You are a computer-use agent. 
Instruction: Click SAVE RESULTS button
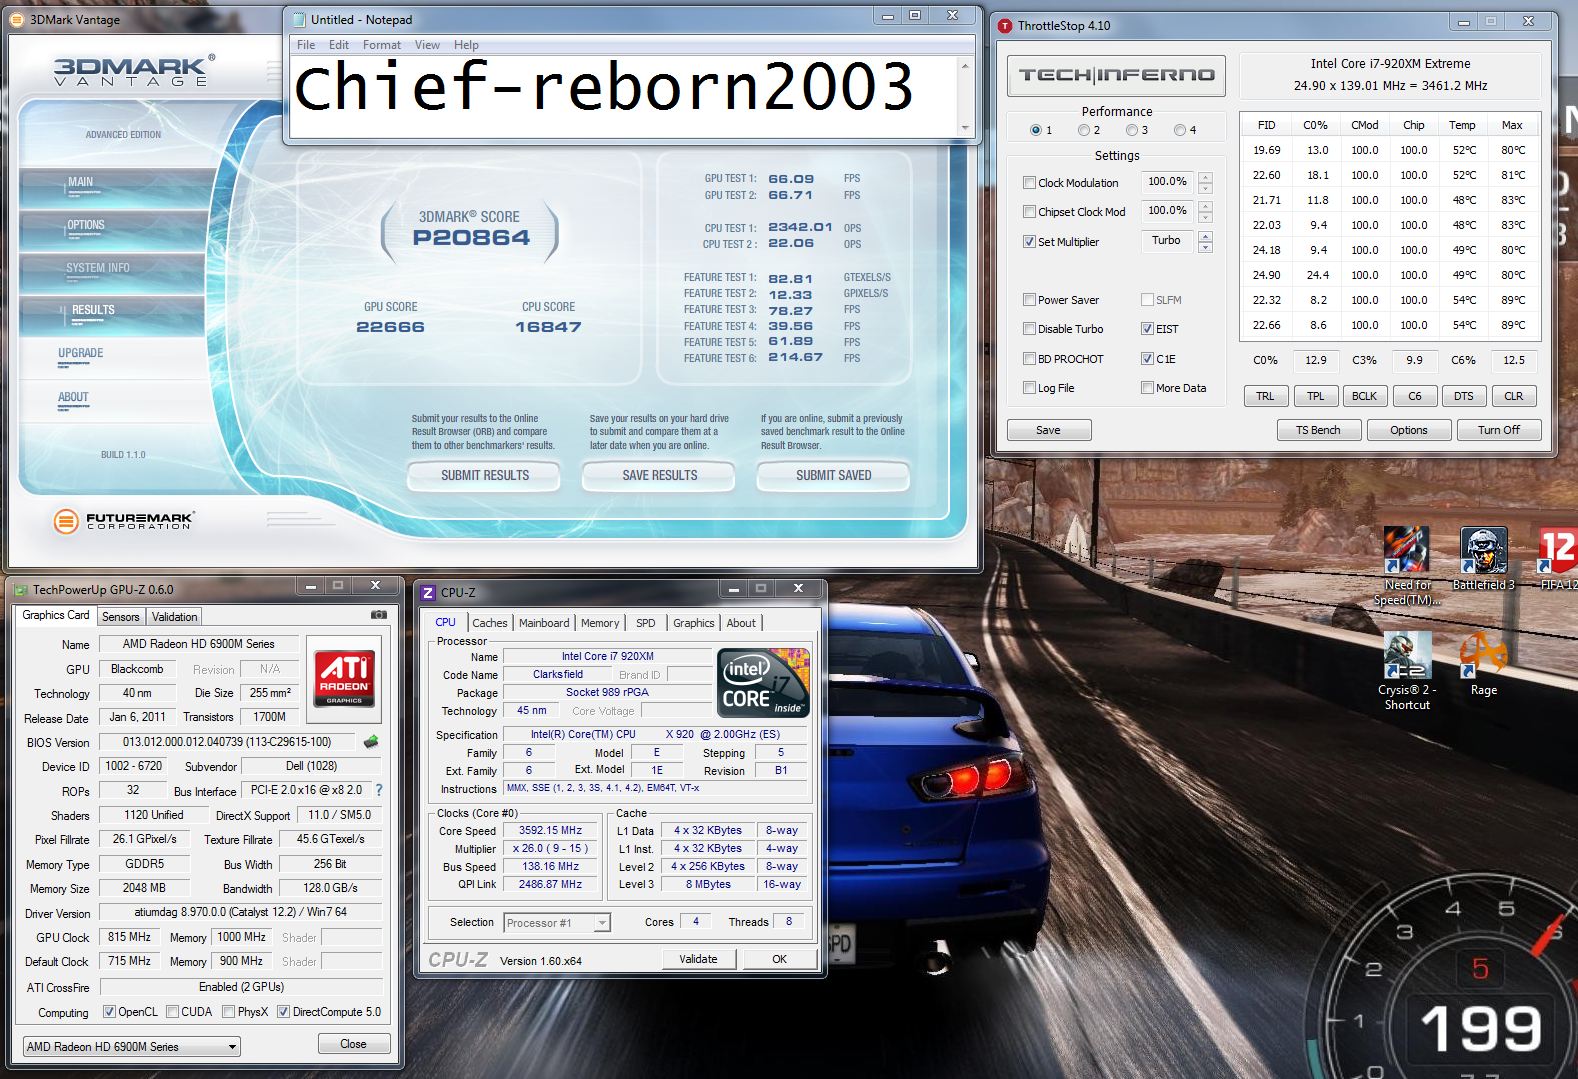click(660, 475)
